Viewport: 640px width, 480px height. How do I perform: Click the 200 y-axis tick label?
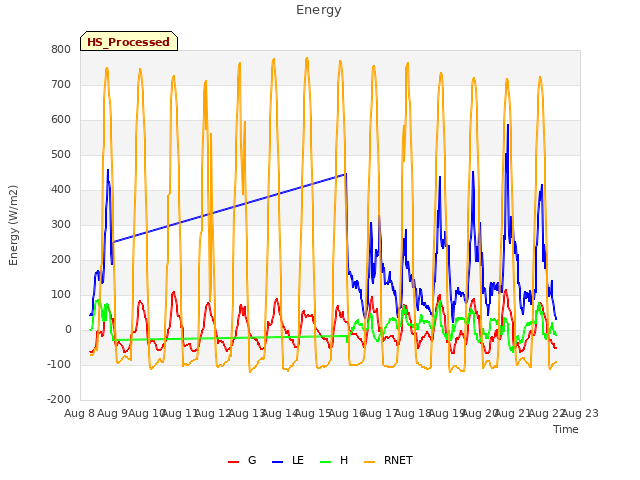pyautogui.click(x=61, y=260)
